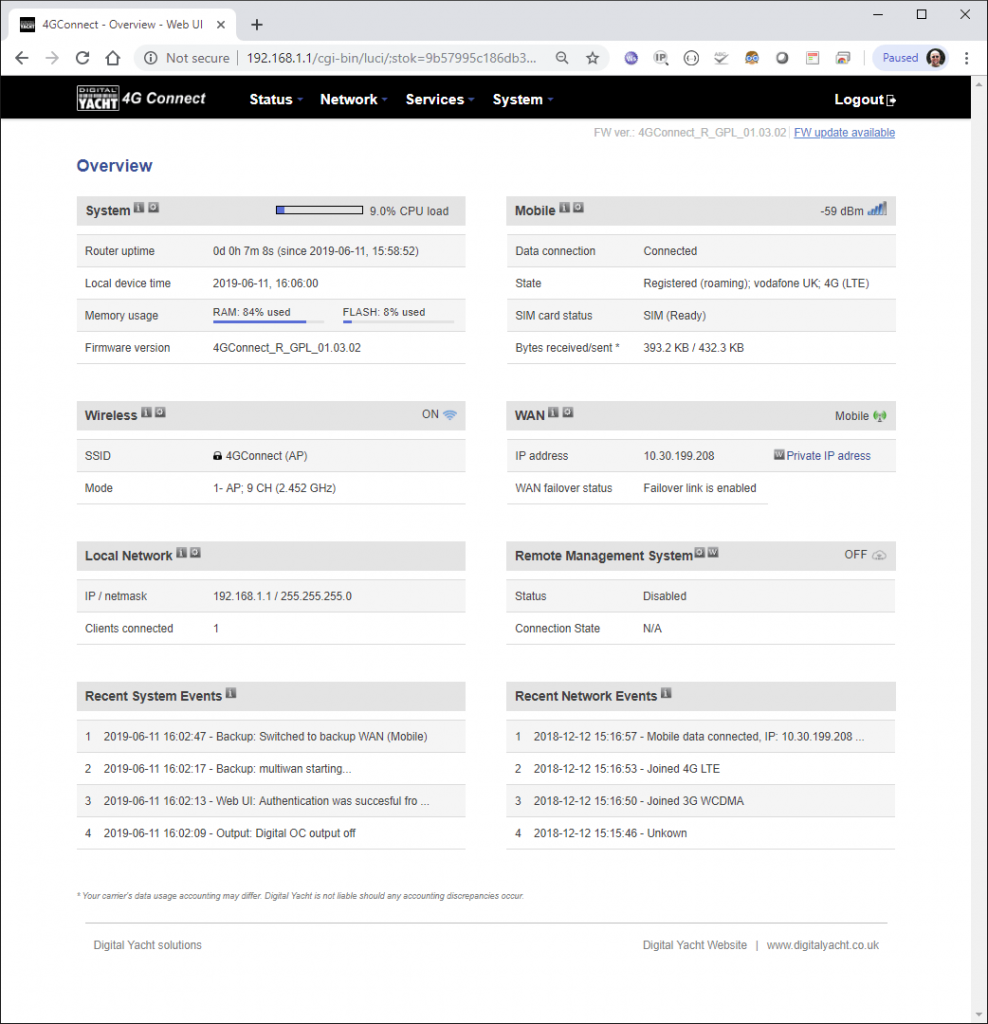Toggle the Remote Management OFF cloud control
The image size is (988, 1024).
(x=880, y=555)
